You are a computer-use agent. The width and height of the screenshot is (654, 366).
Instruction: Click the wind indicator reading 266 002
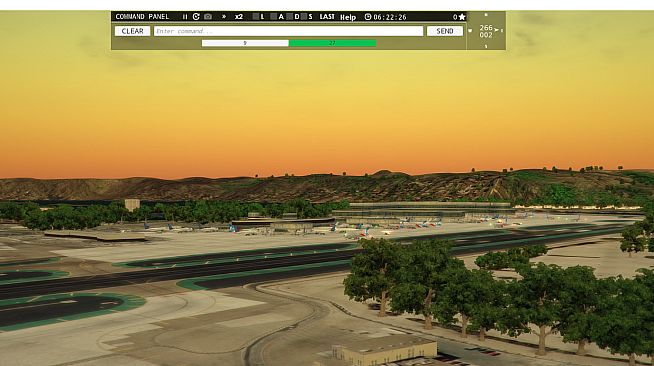(486, 31)
